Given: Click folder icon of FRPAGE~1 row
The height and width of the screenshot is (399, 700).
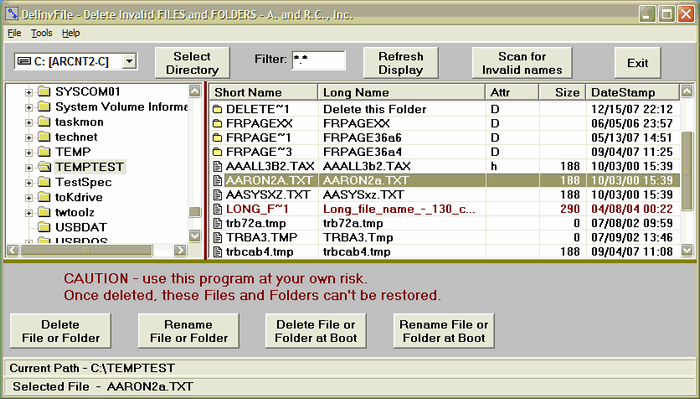Looking at the screenshot, I should pyautogui.click(x=217, y=138).
